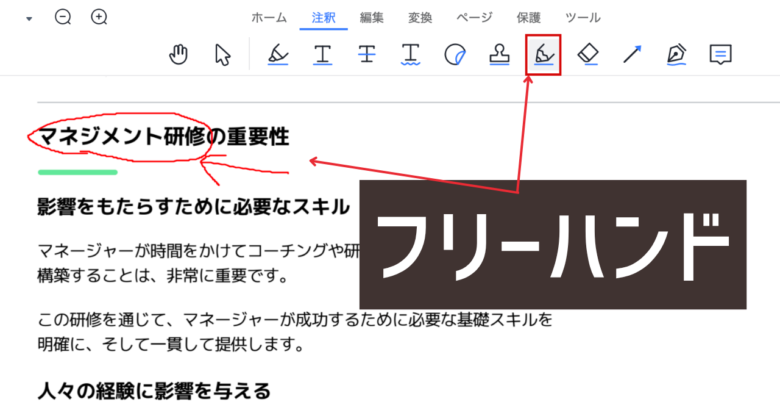Choose the Eraser tool
The width and height of the screenshot is (780, 410).
pos(588,54)
